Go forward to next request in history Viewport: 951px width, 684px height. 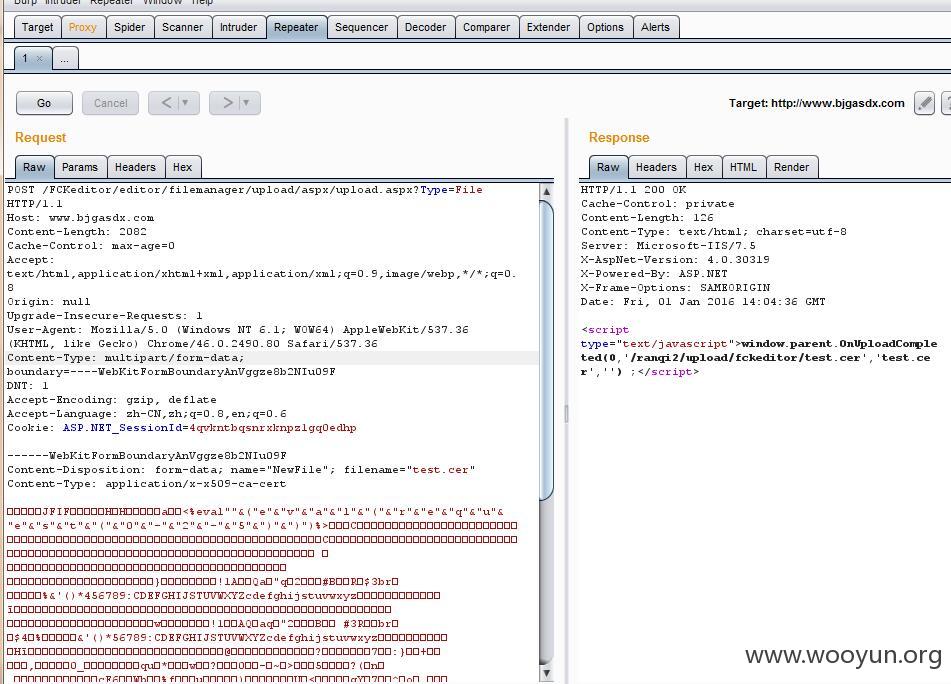(x=227, y=103)
